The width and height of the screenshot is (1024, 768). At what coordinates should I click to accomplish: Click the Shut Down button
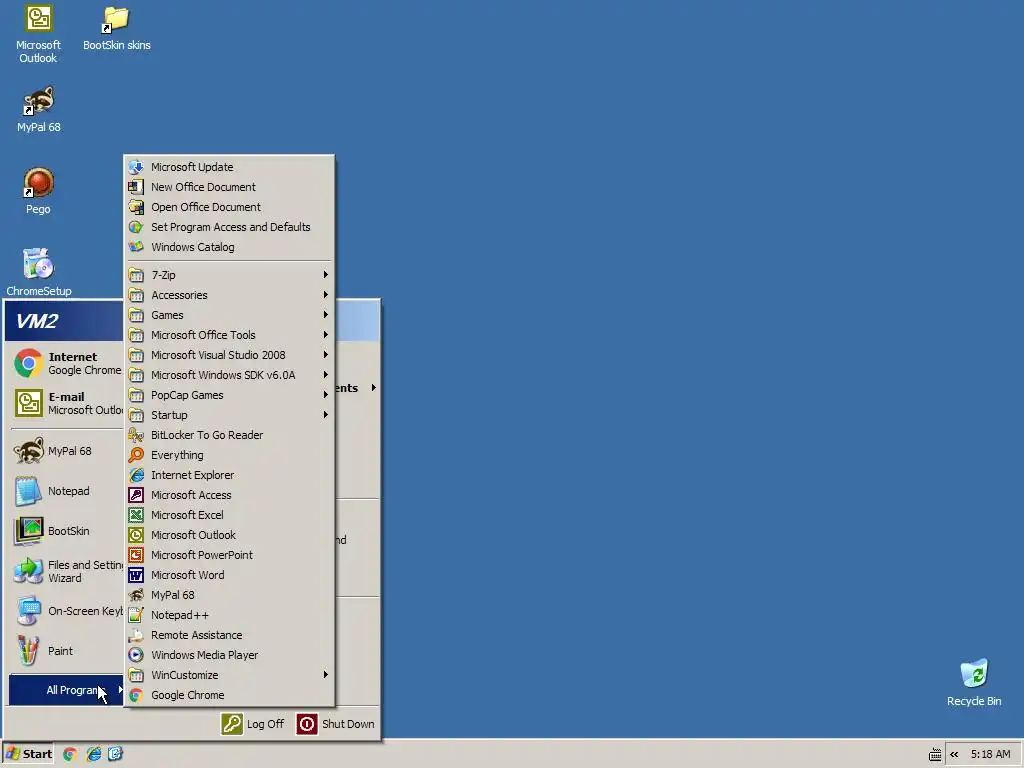pyautogui.click(x=336, y=724)
